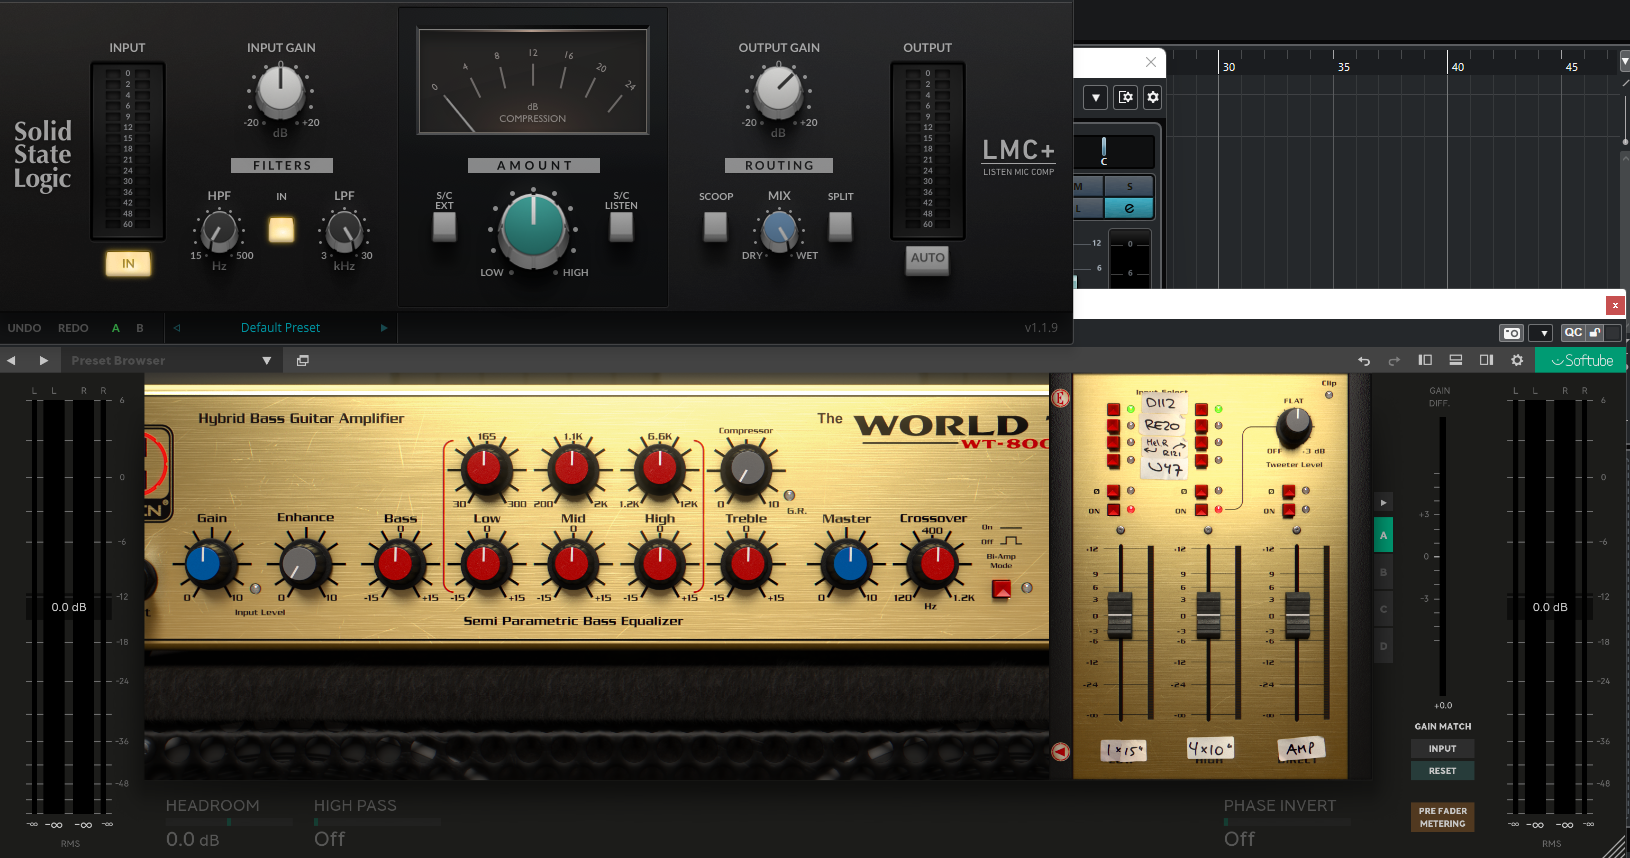Click the Gain Match RESET button
This screenshot has height=858, width=1630.
tap(1442, 770)
